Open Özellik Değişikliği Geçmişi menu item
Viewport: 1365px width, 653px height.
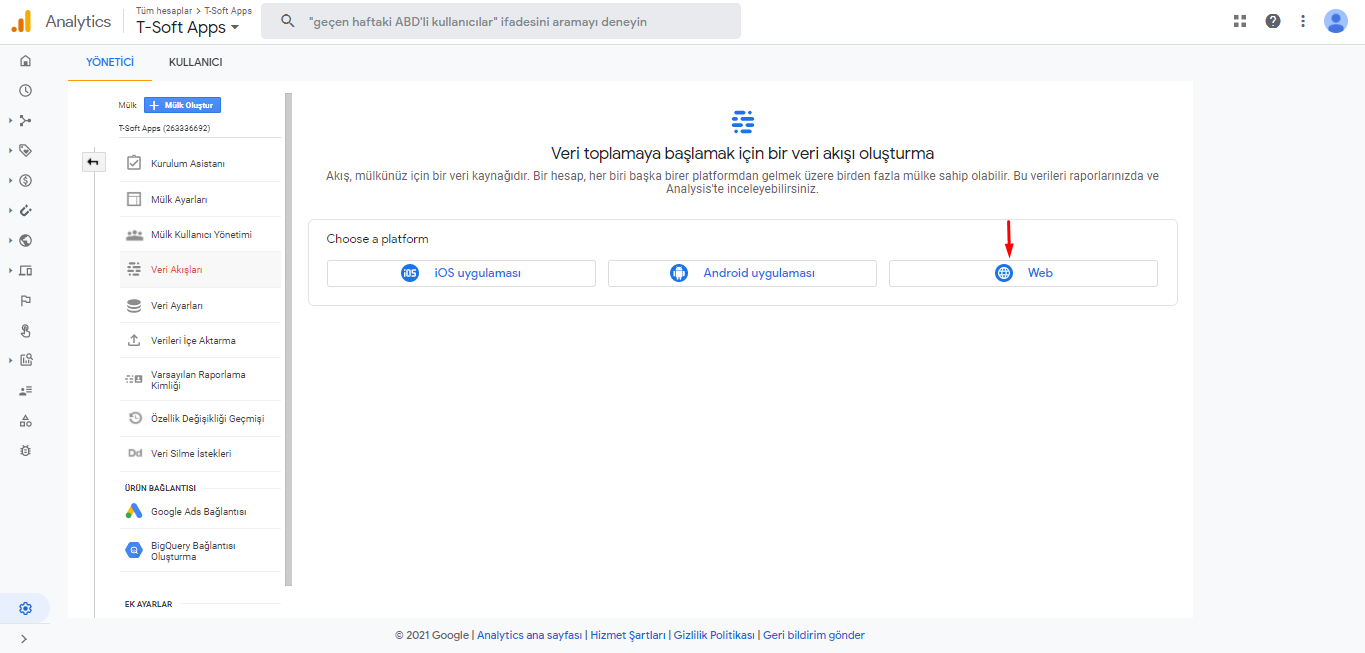point(200,418)
